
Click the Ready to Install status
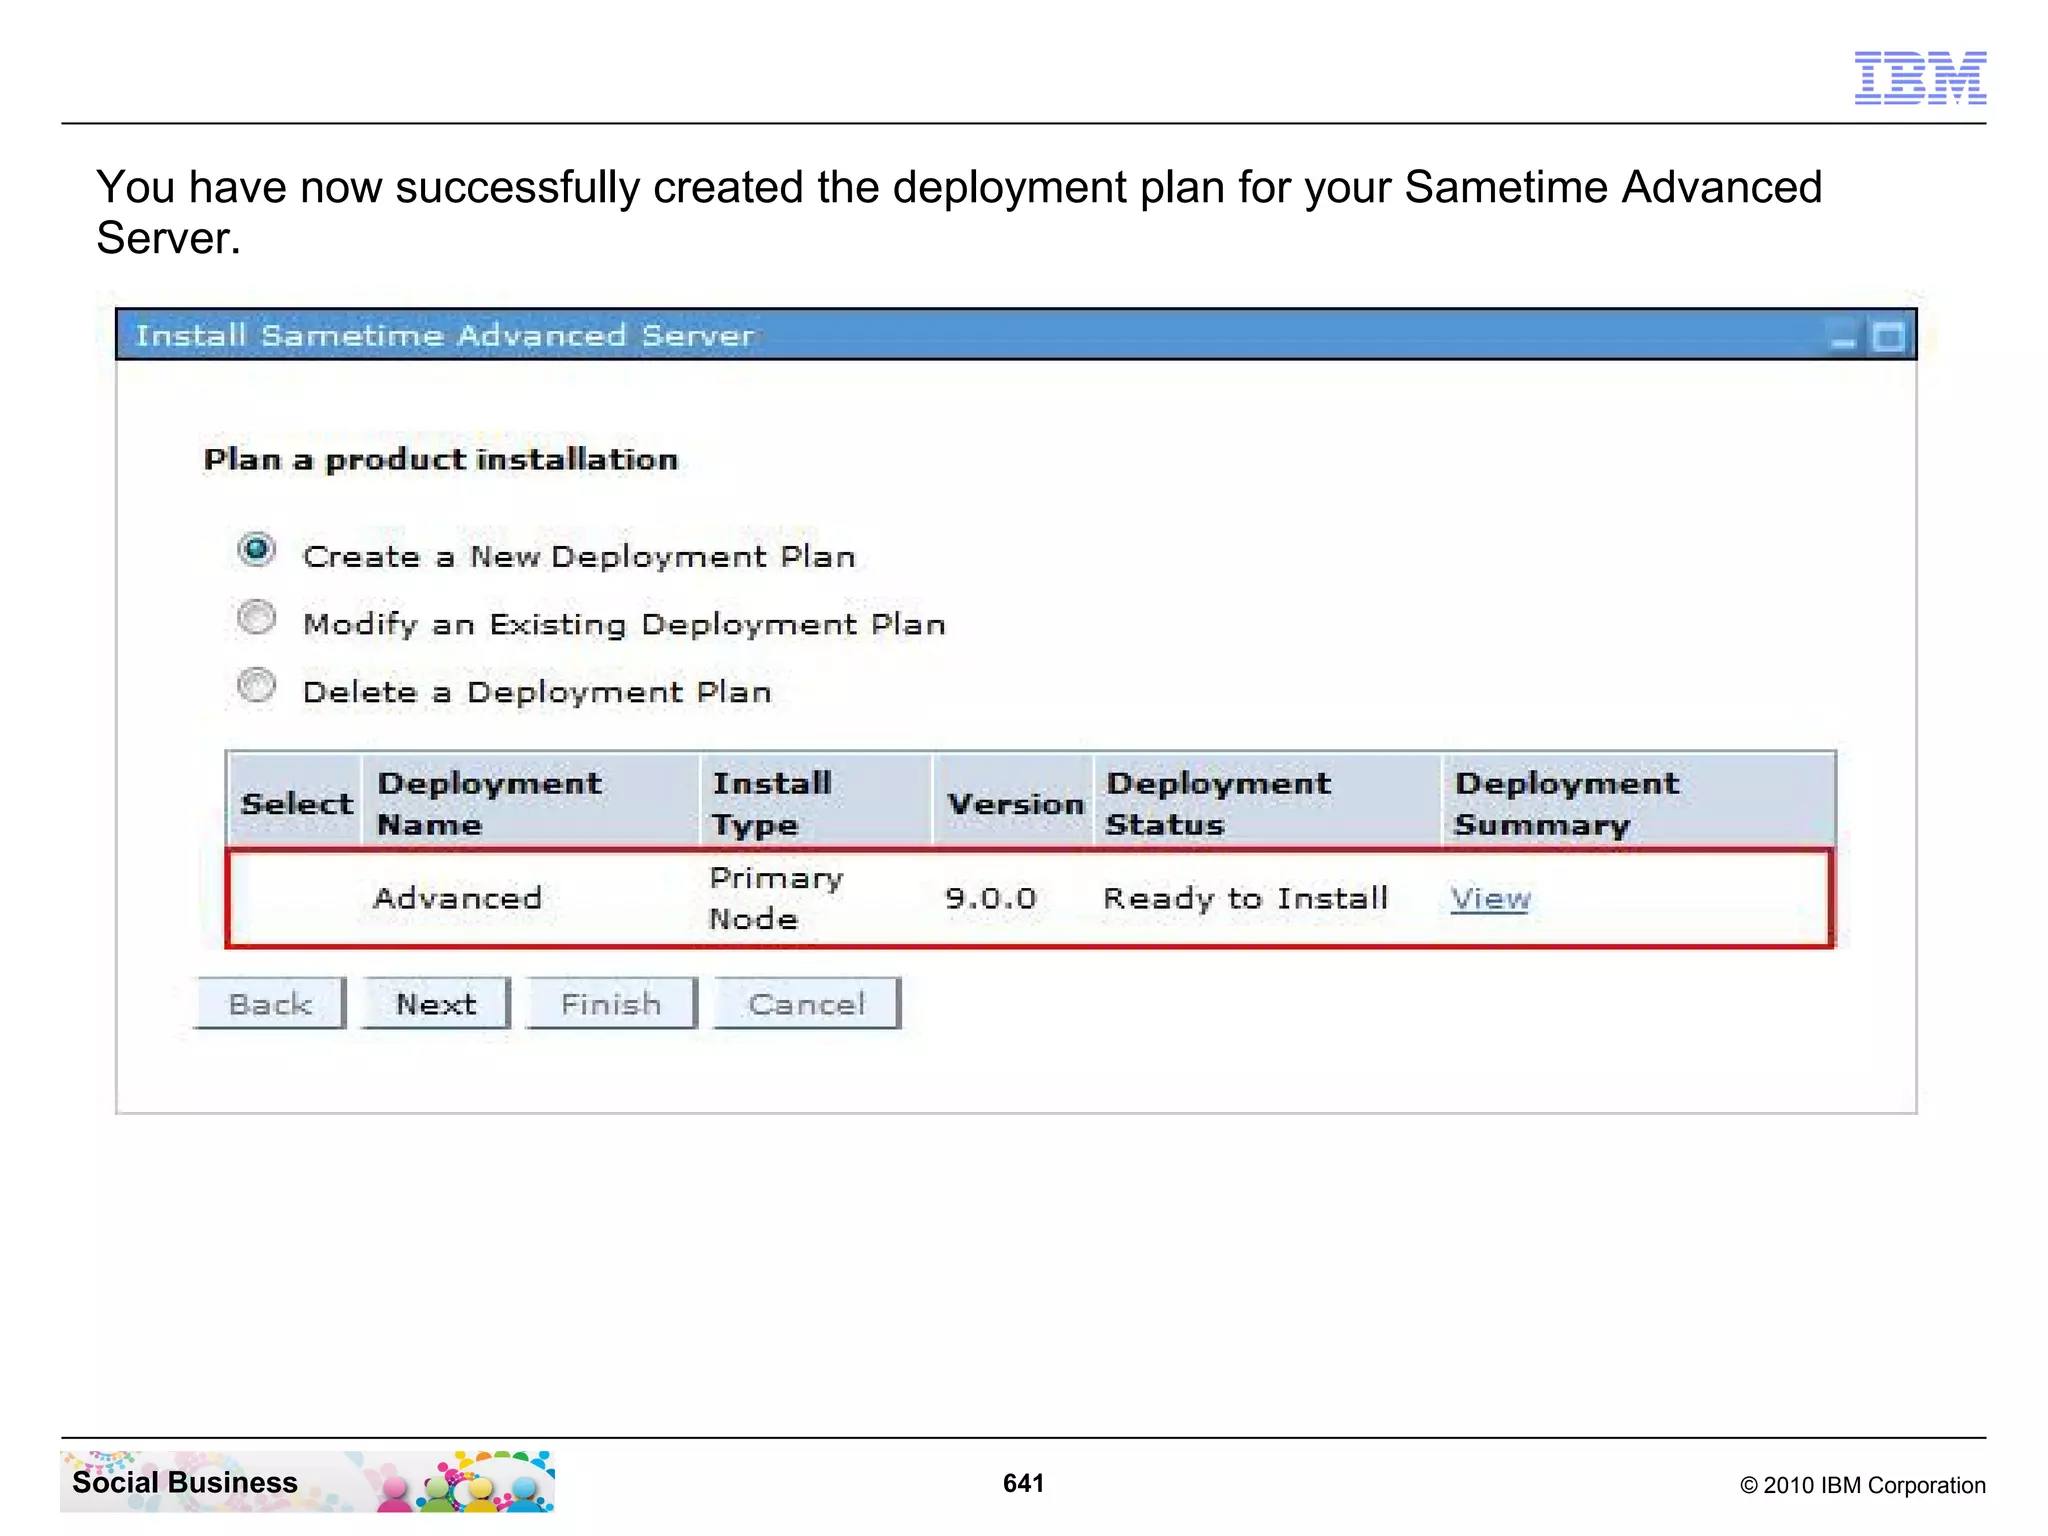1245,898
